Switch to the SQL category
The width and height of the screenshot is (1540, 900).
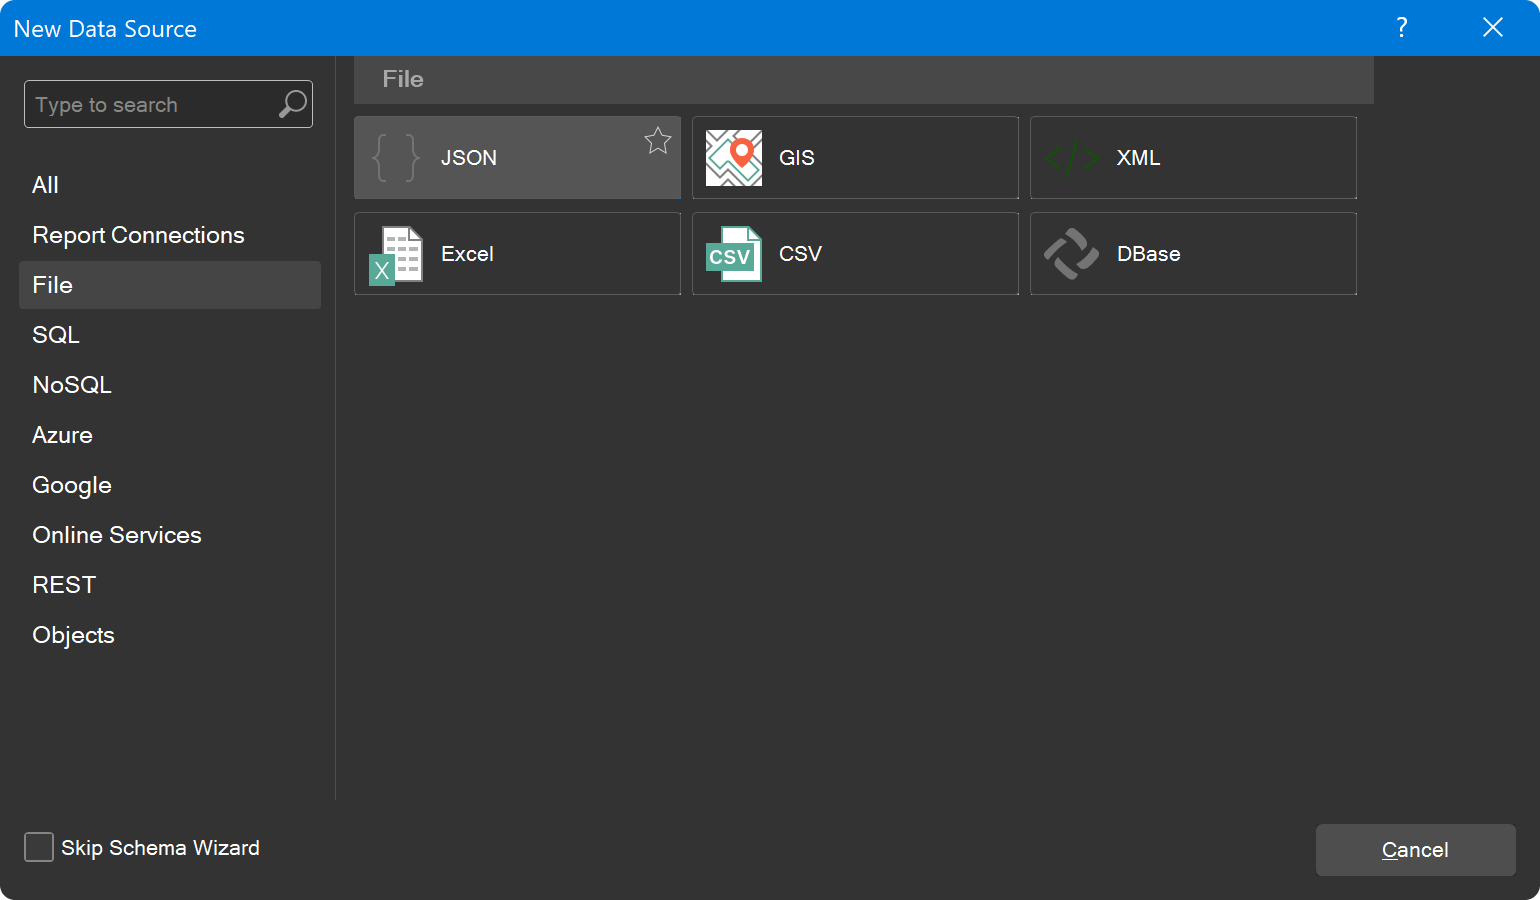click(170, 335)
